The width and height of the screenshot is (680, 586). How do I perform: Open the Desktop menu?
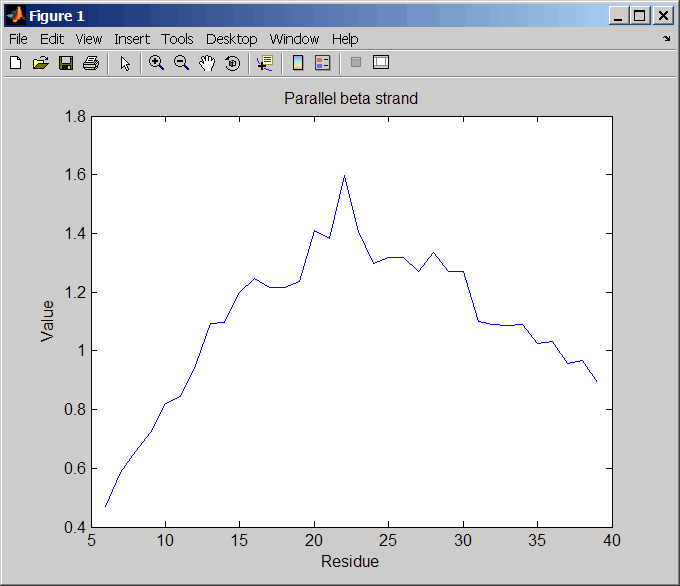click(x=232, y=39)
